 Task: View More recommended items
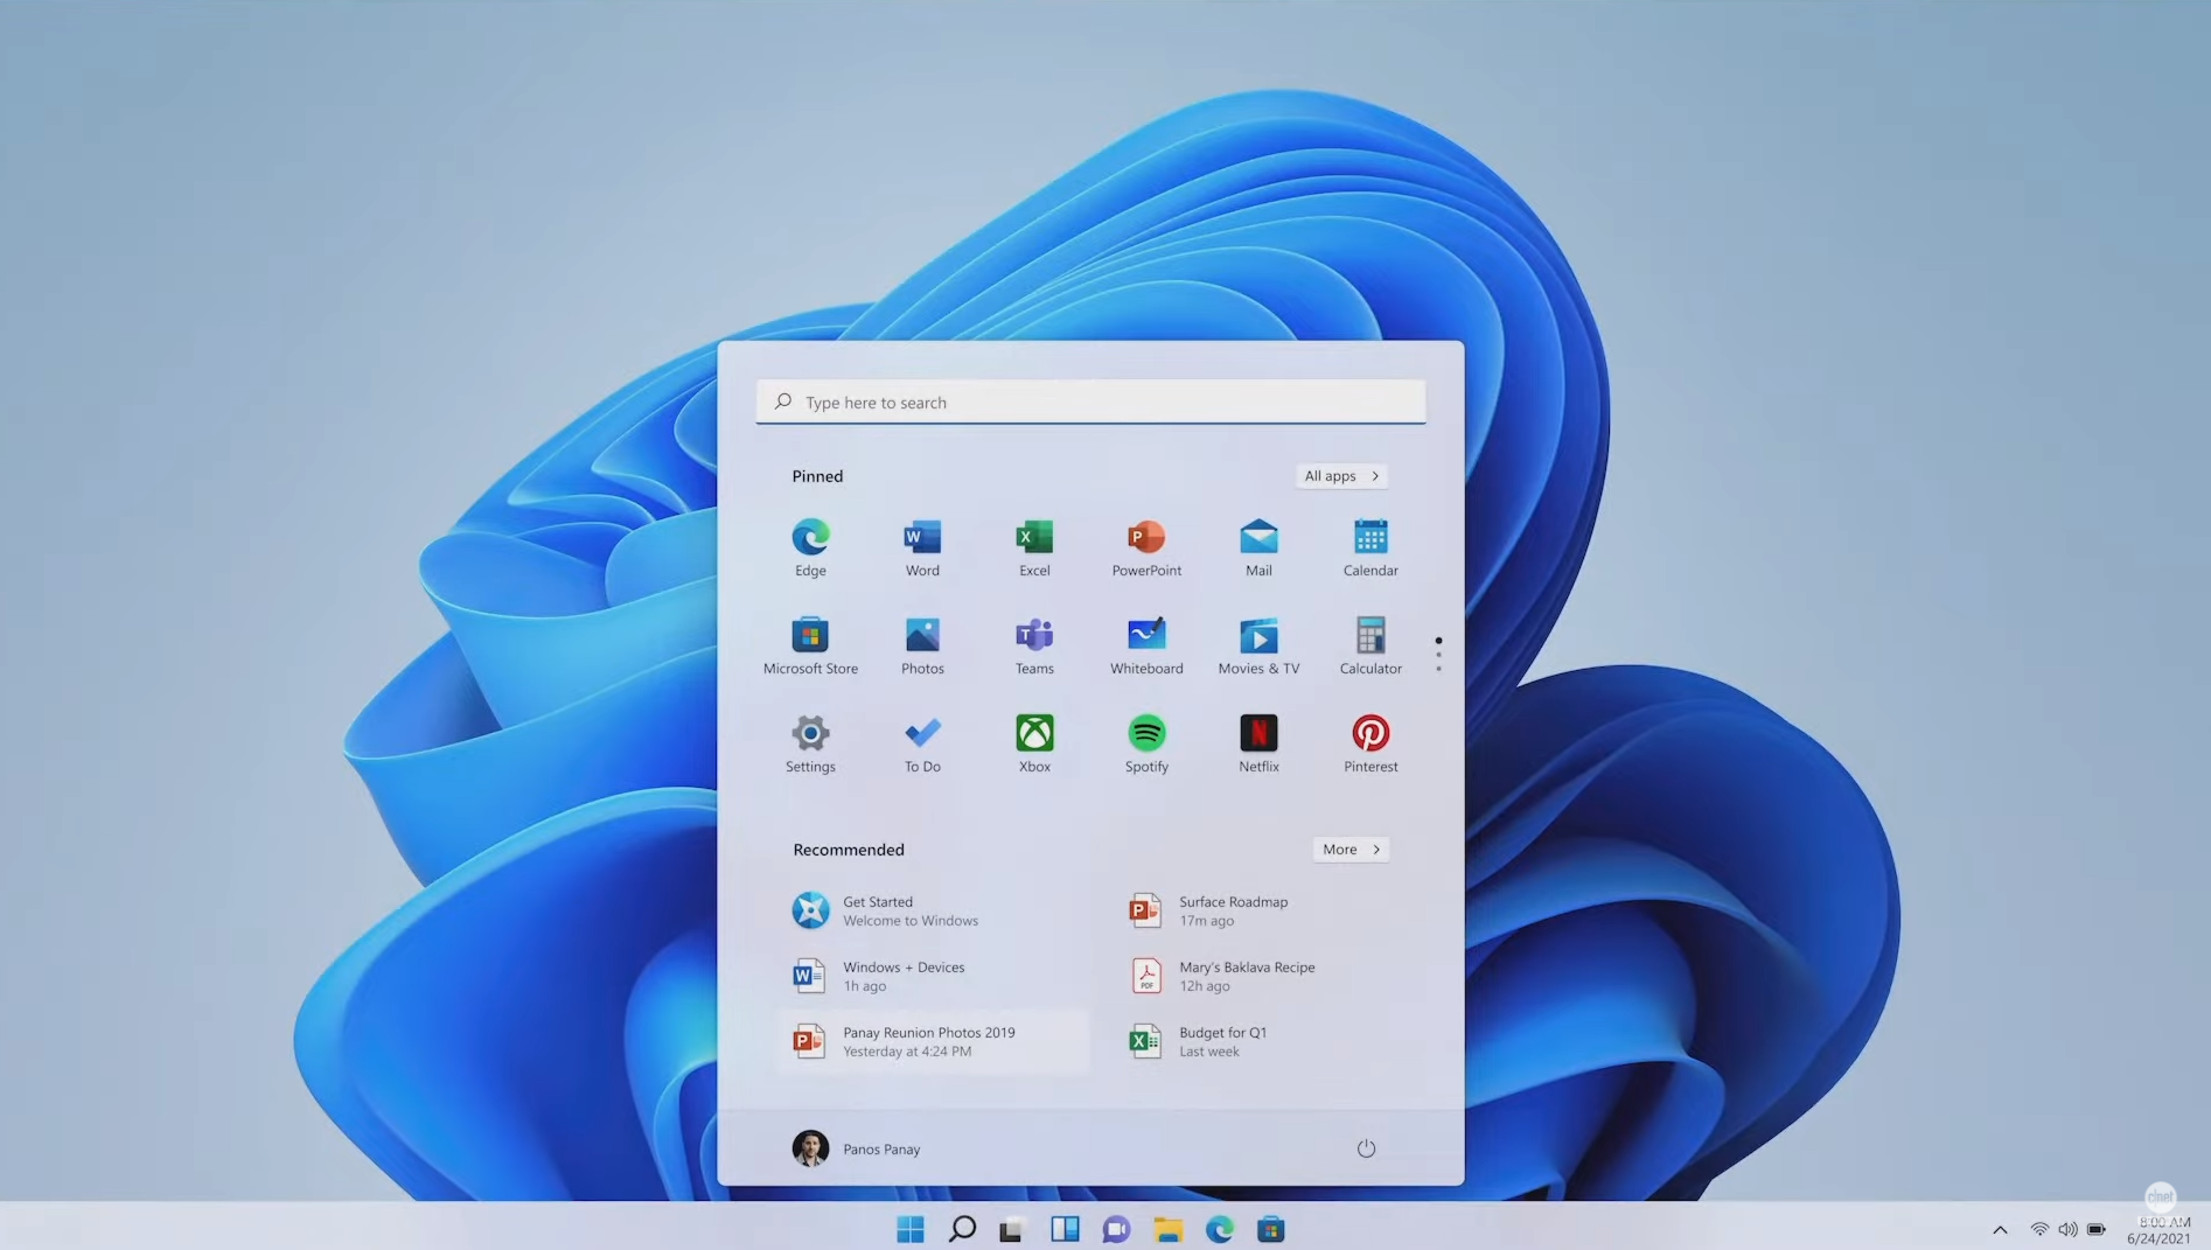tap(1348, 849)
